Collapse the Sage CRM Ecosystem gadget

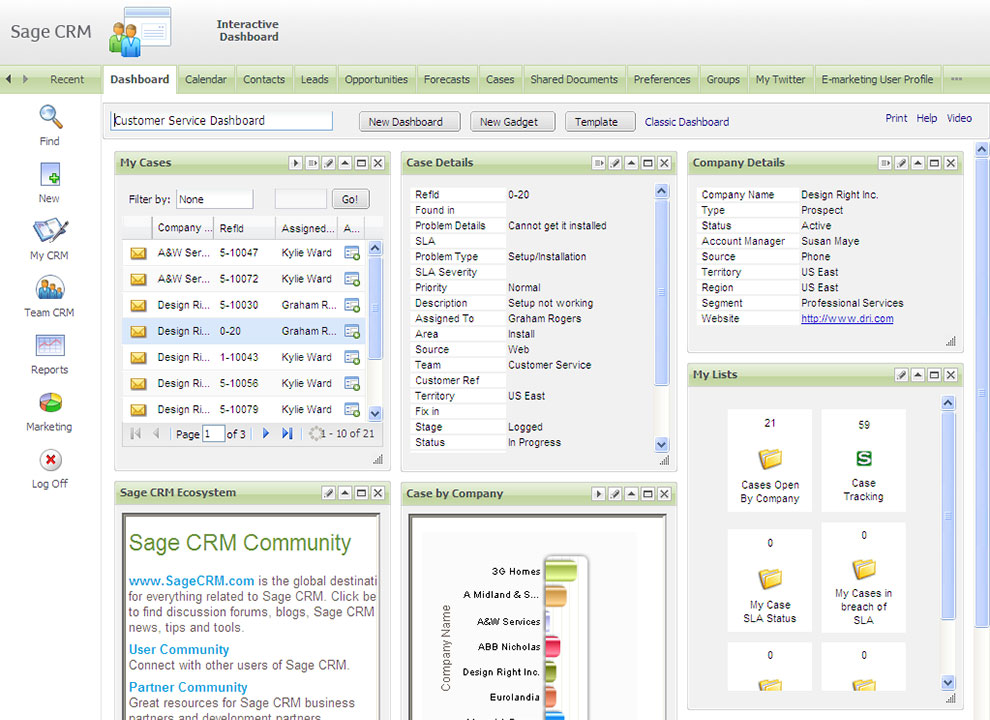tap(345, 493)
